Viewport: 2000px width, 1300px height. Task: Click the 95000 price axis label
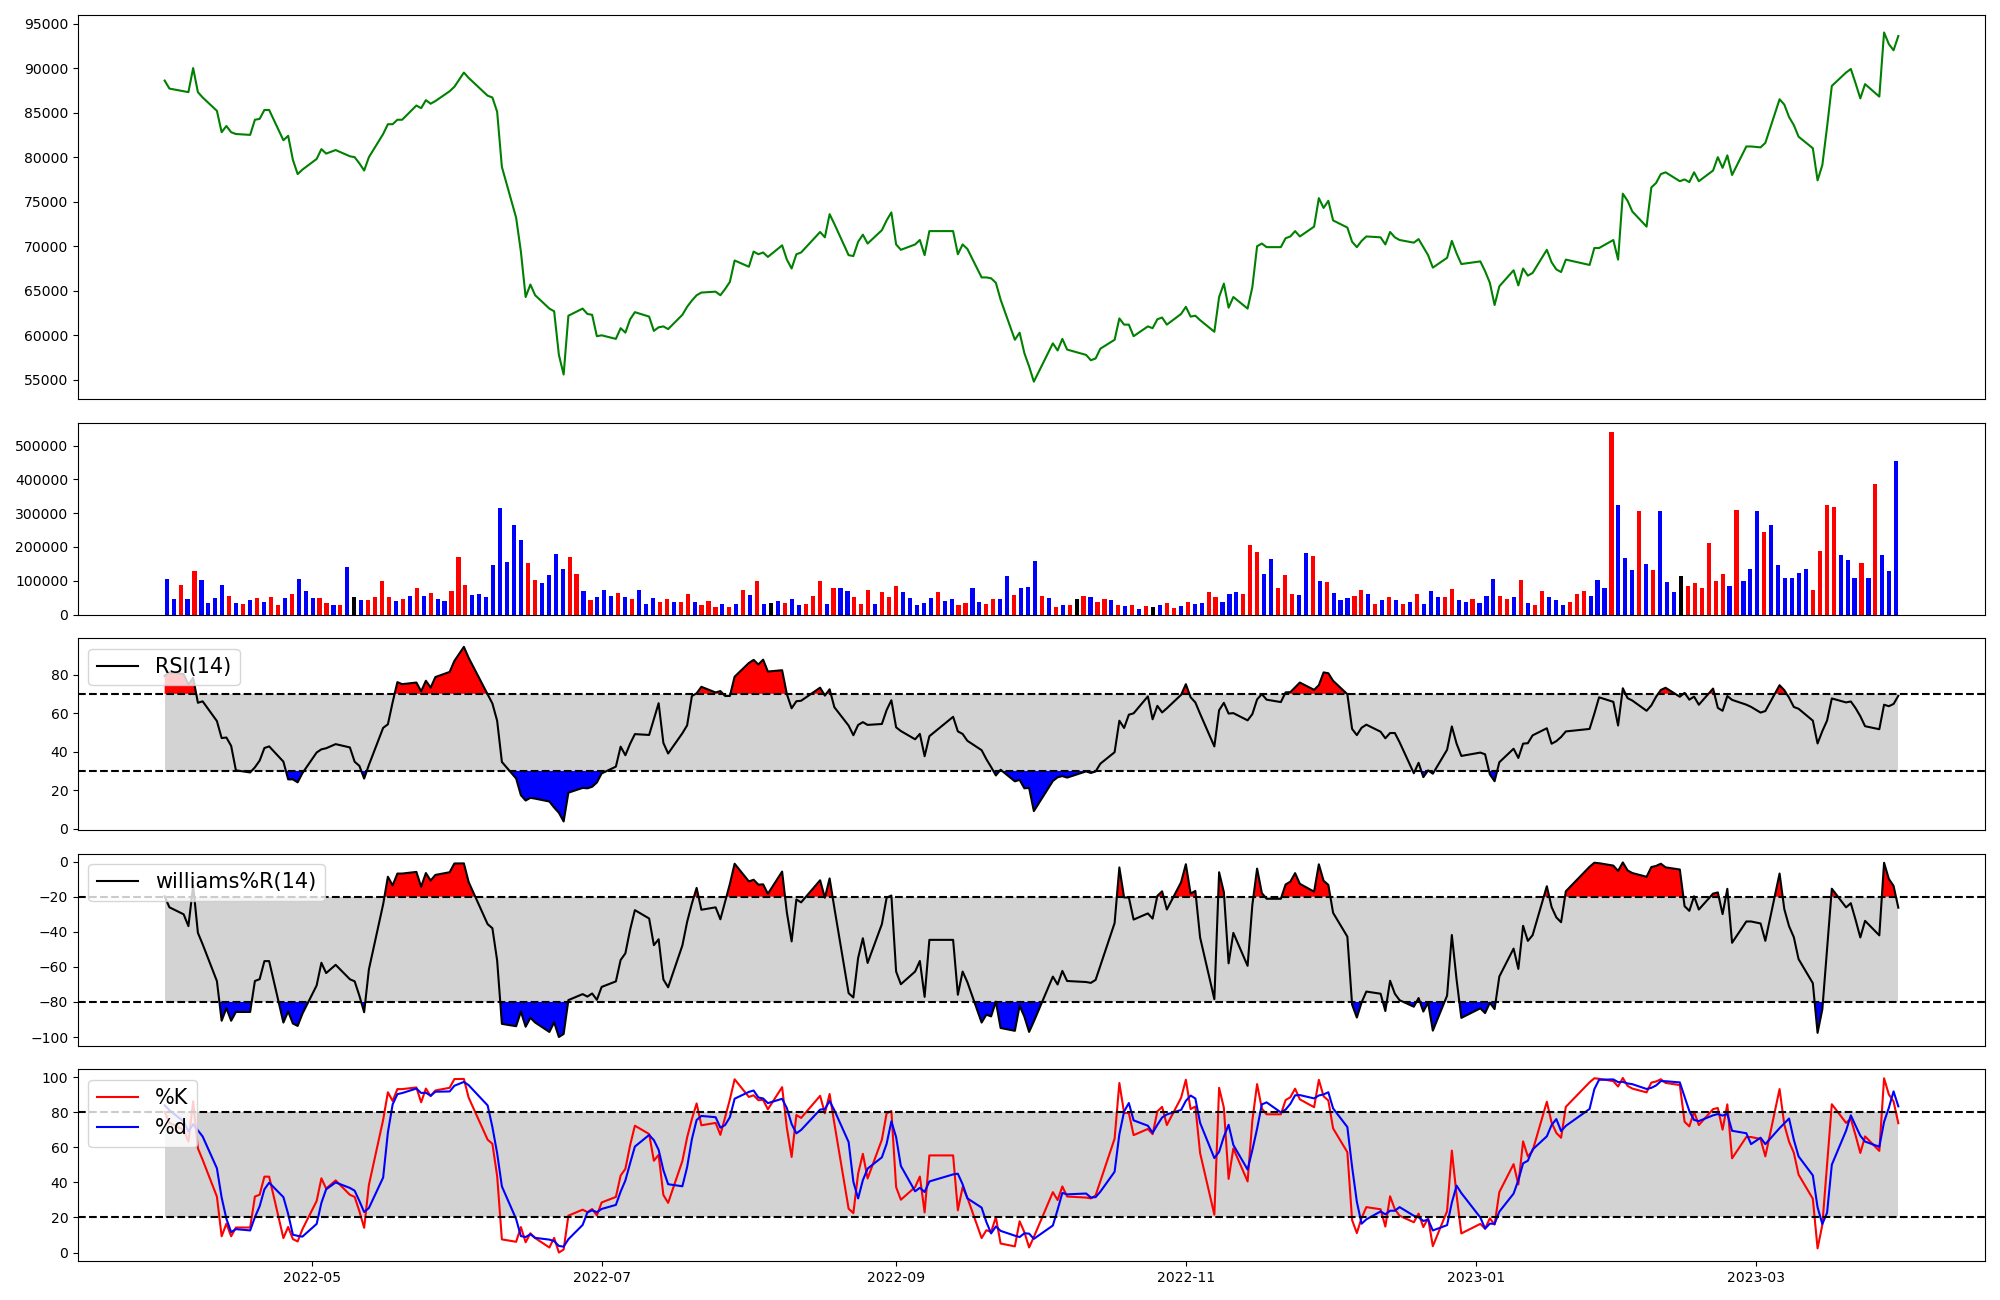[47, 24]
